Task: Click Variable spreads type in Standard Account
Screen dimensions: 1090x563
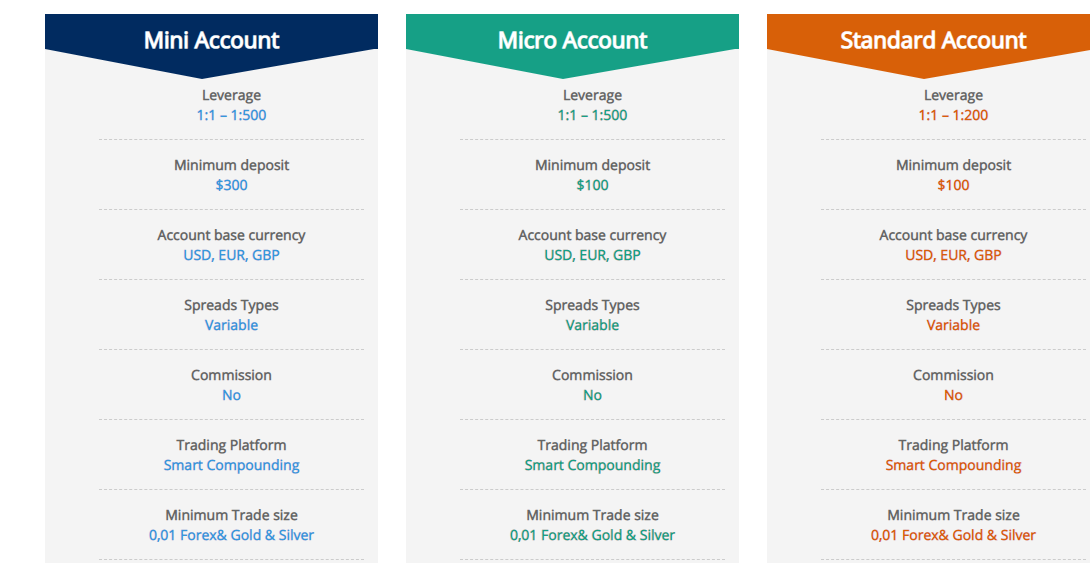Action: coord(953,325)
